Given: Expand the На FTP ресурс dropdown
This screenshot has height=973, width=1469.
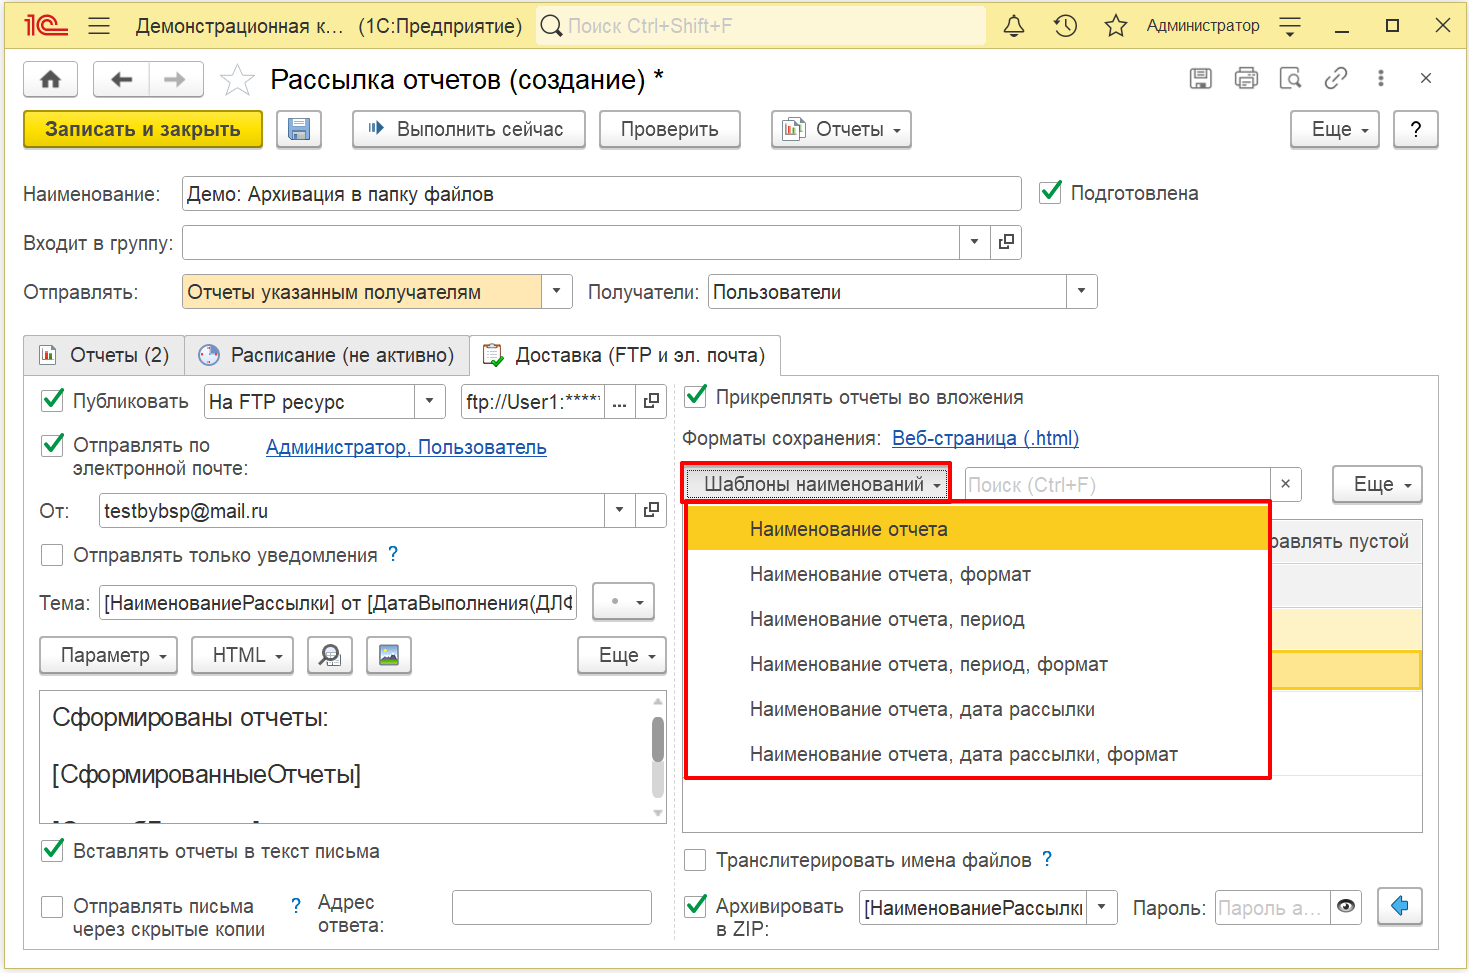Looking at the screenshot, I should (430, 402).
